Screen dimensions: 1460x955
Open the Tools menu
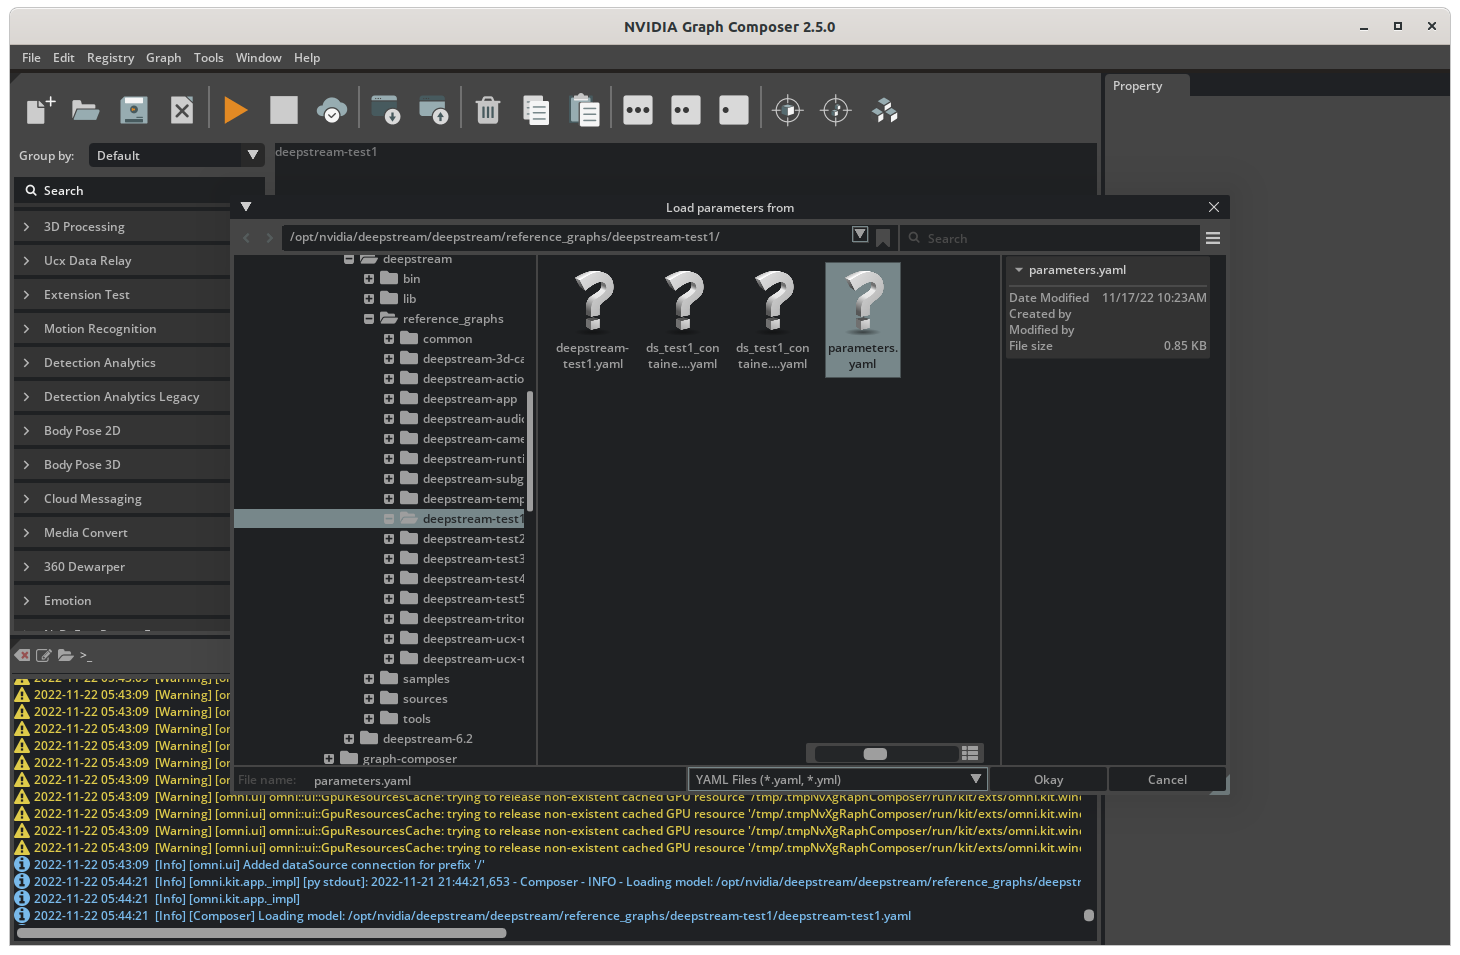click(208, 58)
